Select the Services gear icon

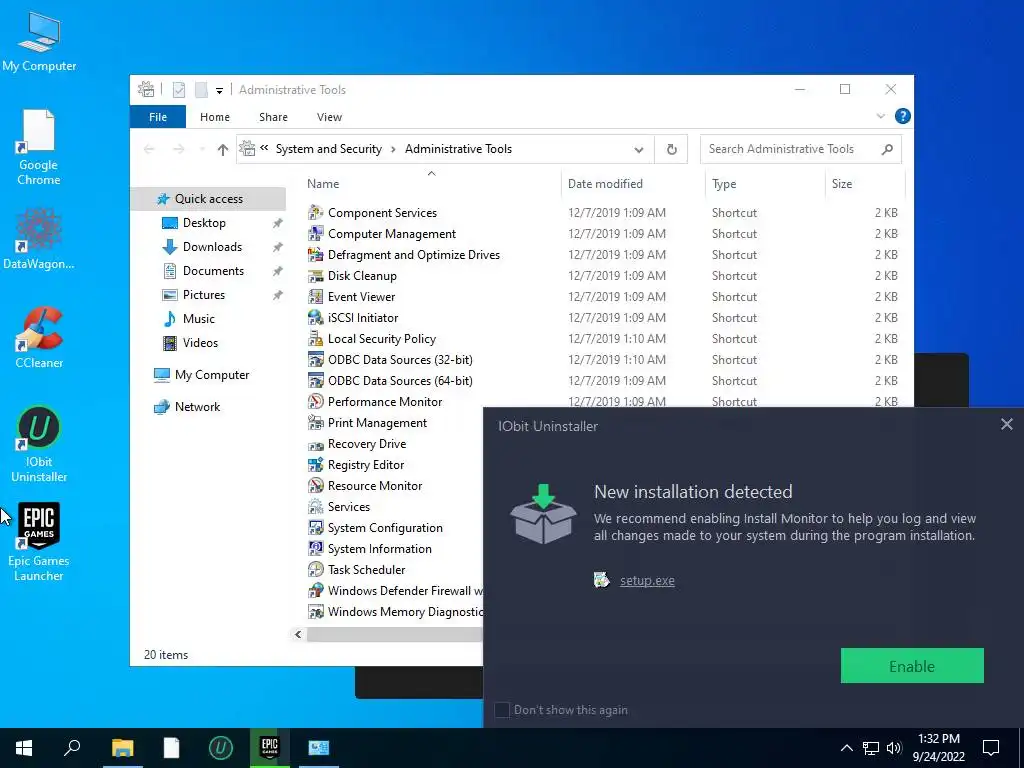[315, 506]
